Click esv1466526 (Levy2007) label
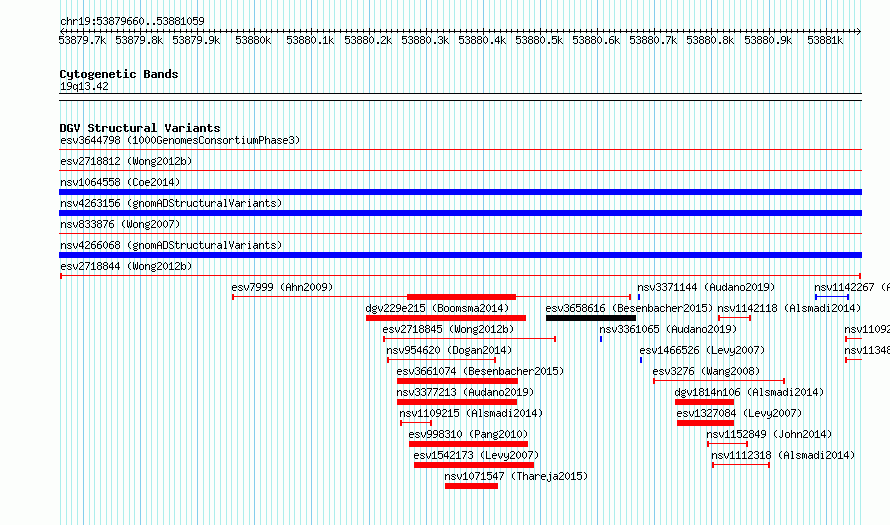This screenshot has width=890, height=525. (x=702, y=350)
